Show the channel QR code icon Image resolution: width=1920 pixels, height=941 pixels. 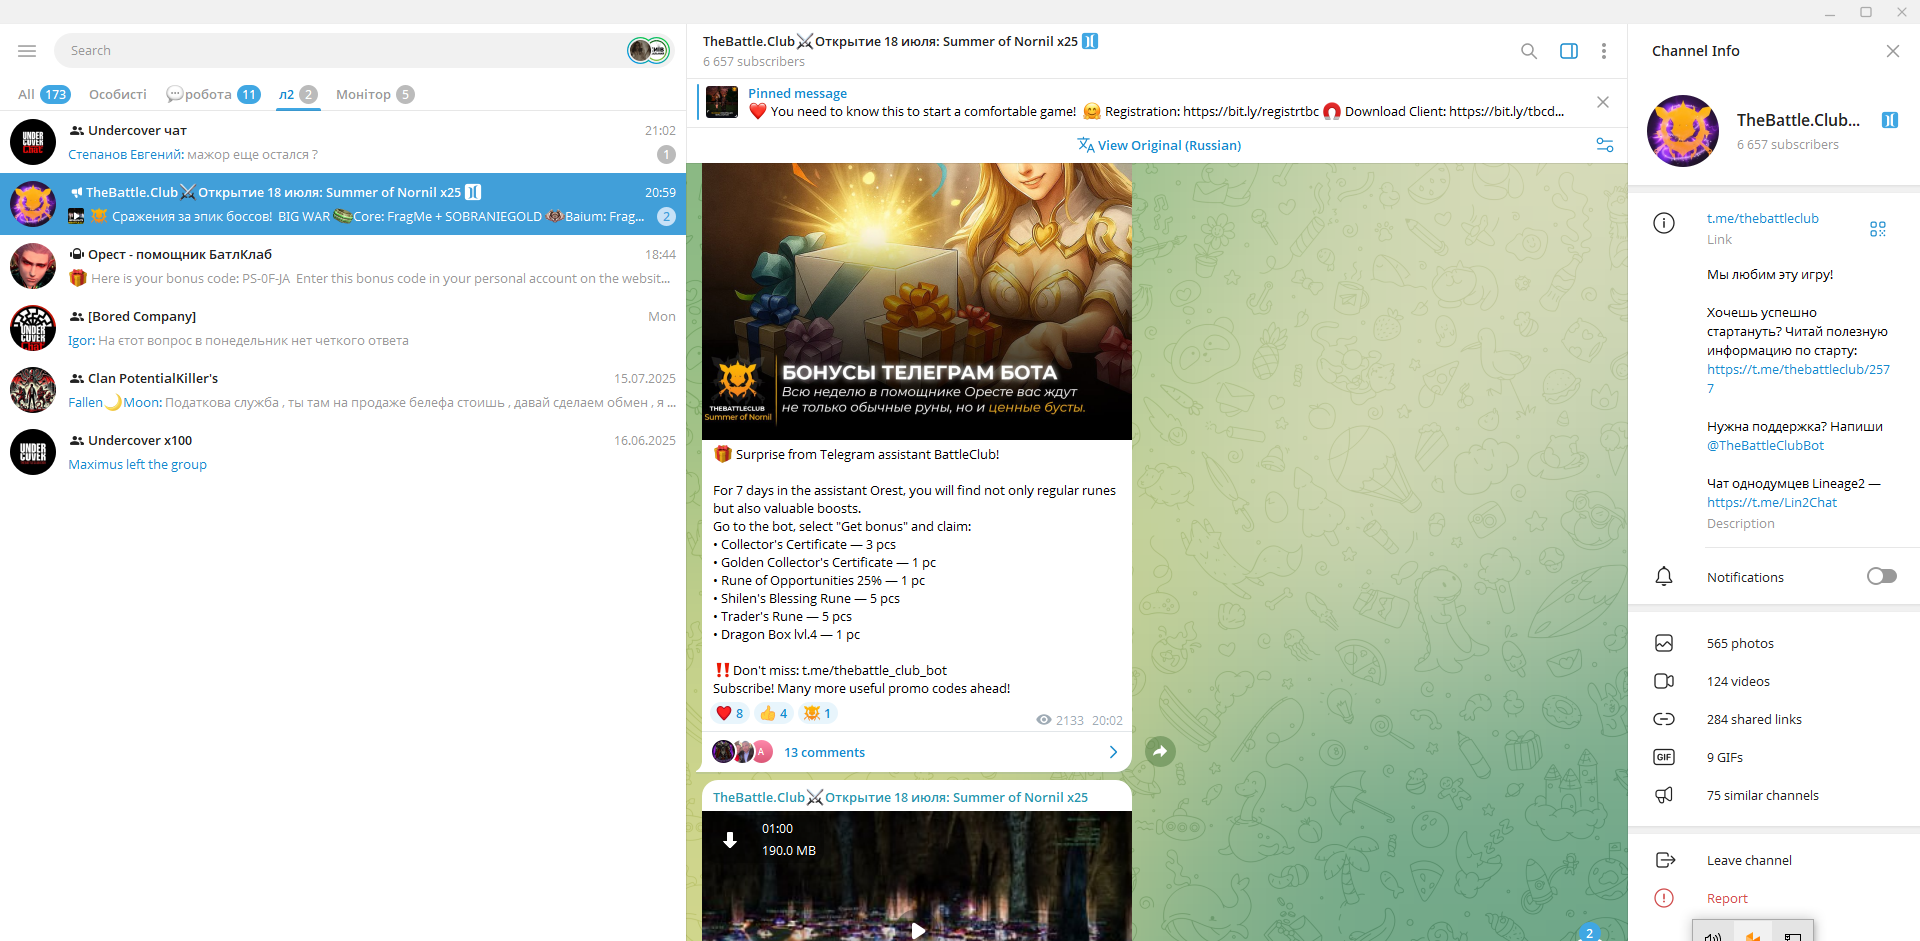(1878, 229)
